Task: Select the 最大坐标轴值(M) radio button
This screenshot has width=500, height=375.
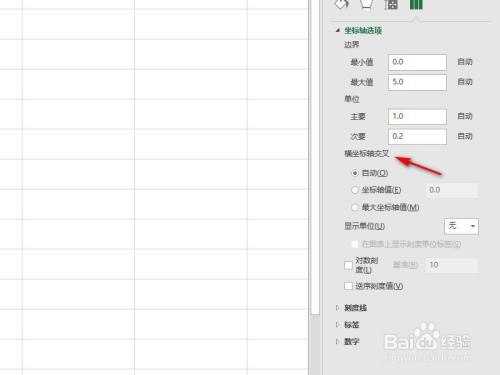Action: pyautogui.click(x=355, y=207)
